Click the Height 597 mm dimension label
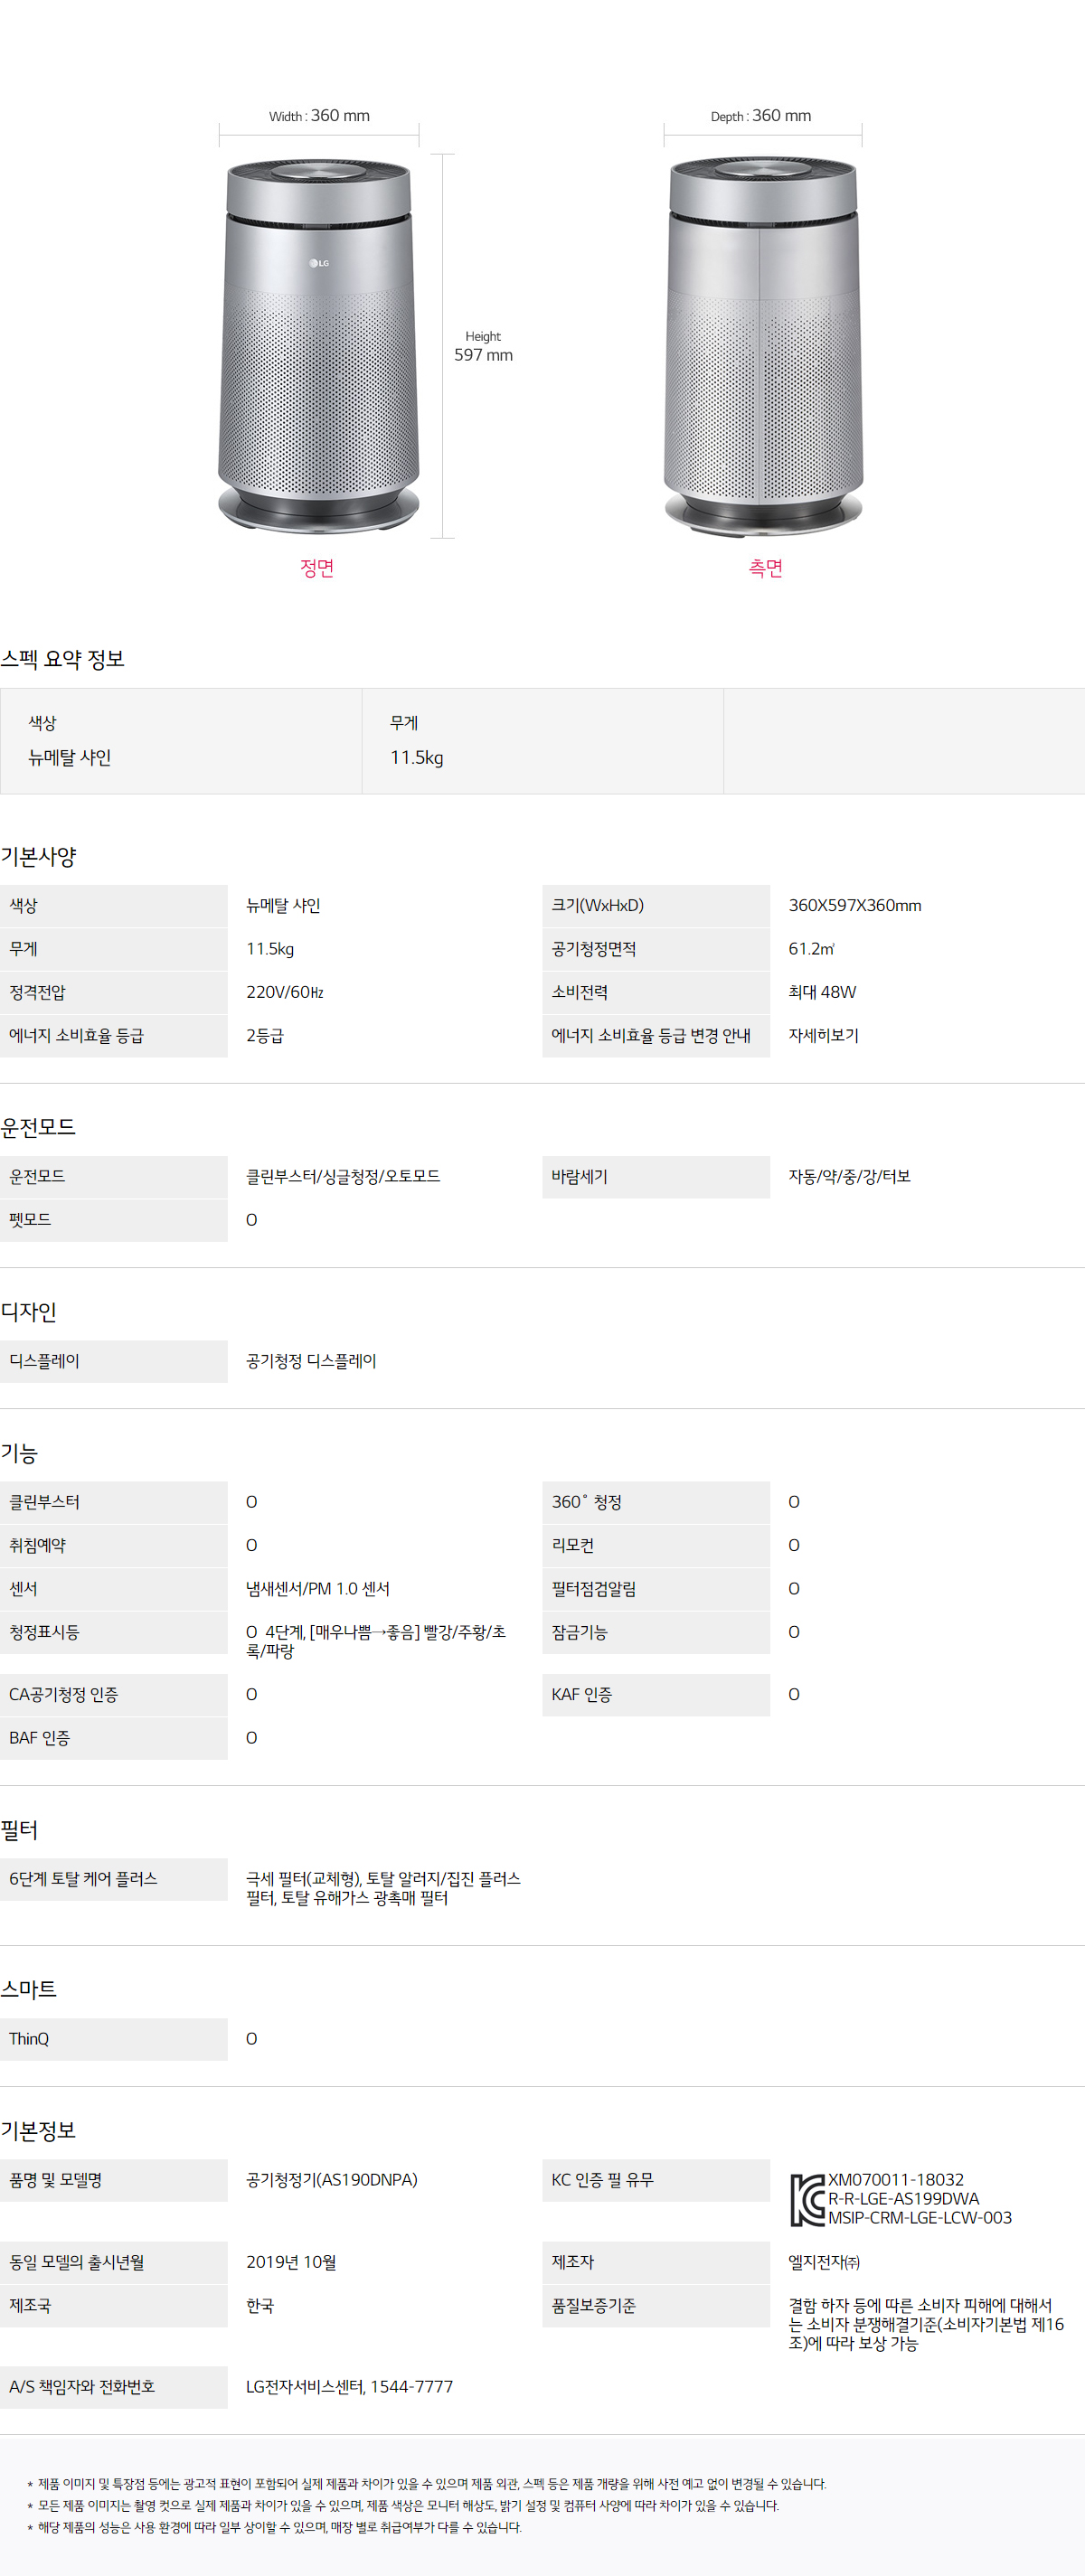1085x2576 pixels. (x=483, y=347)
